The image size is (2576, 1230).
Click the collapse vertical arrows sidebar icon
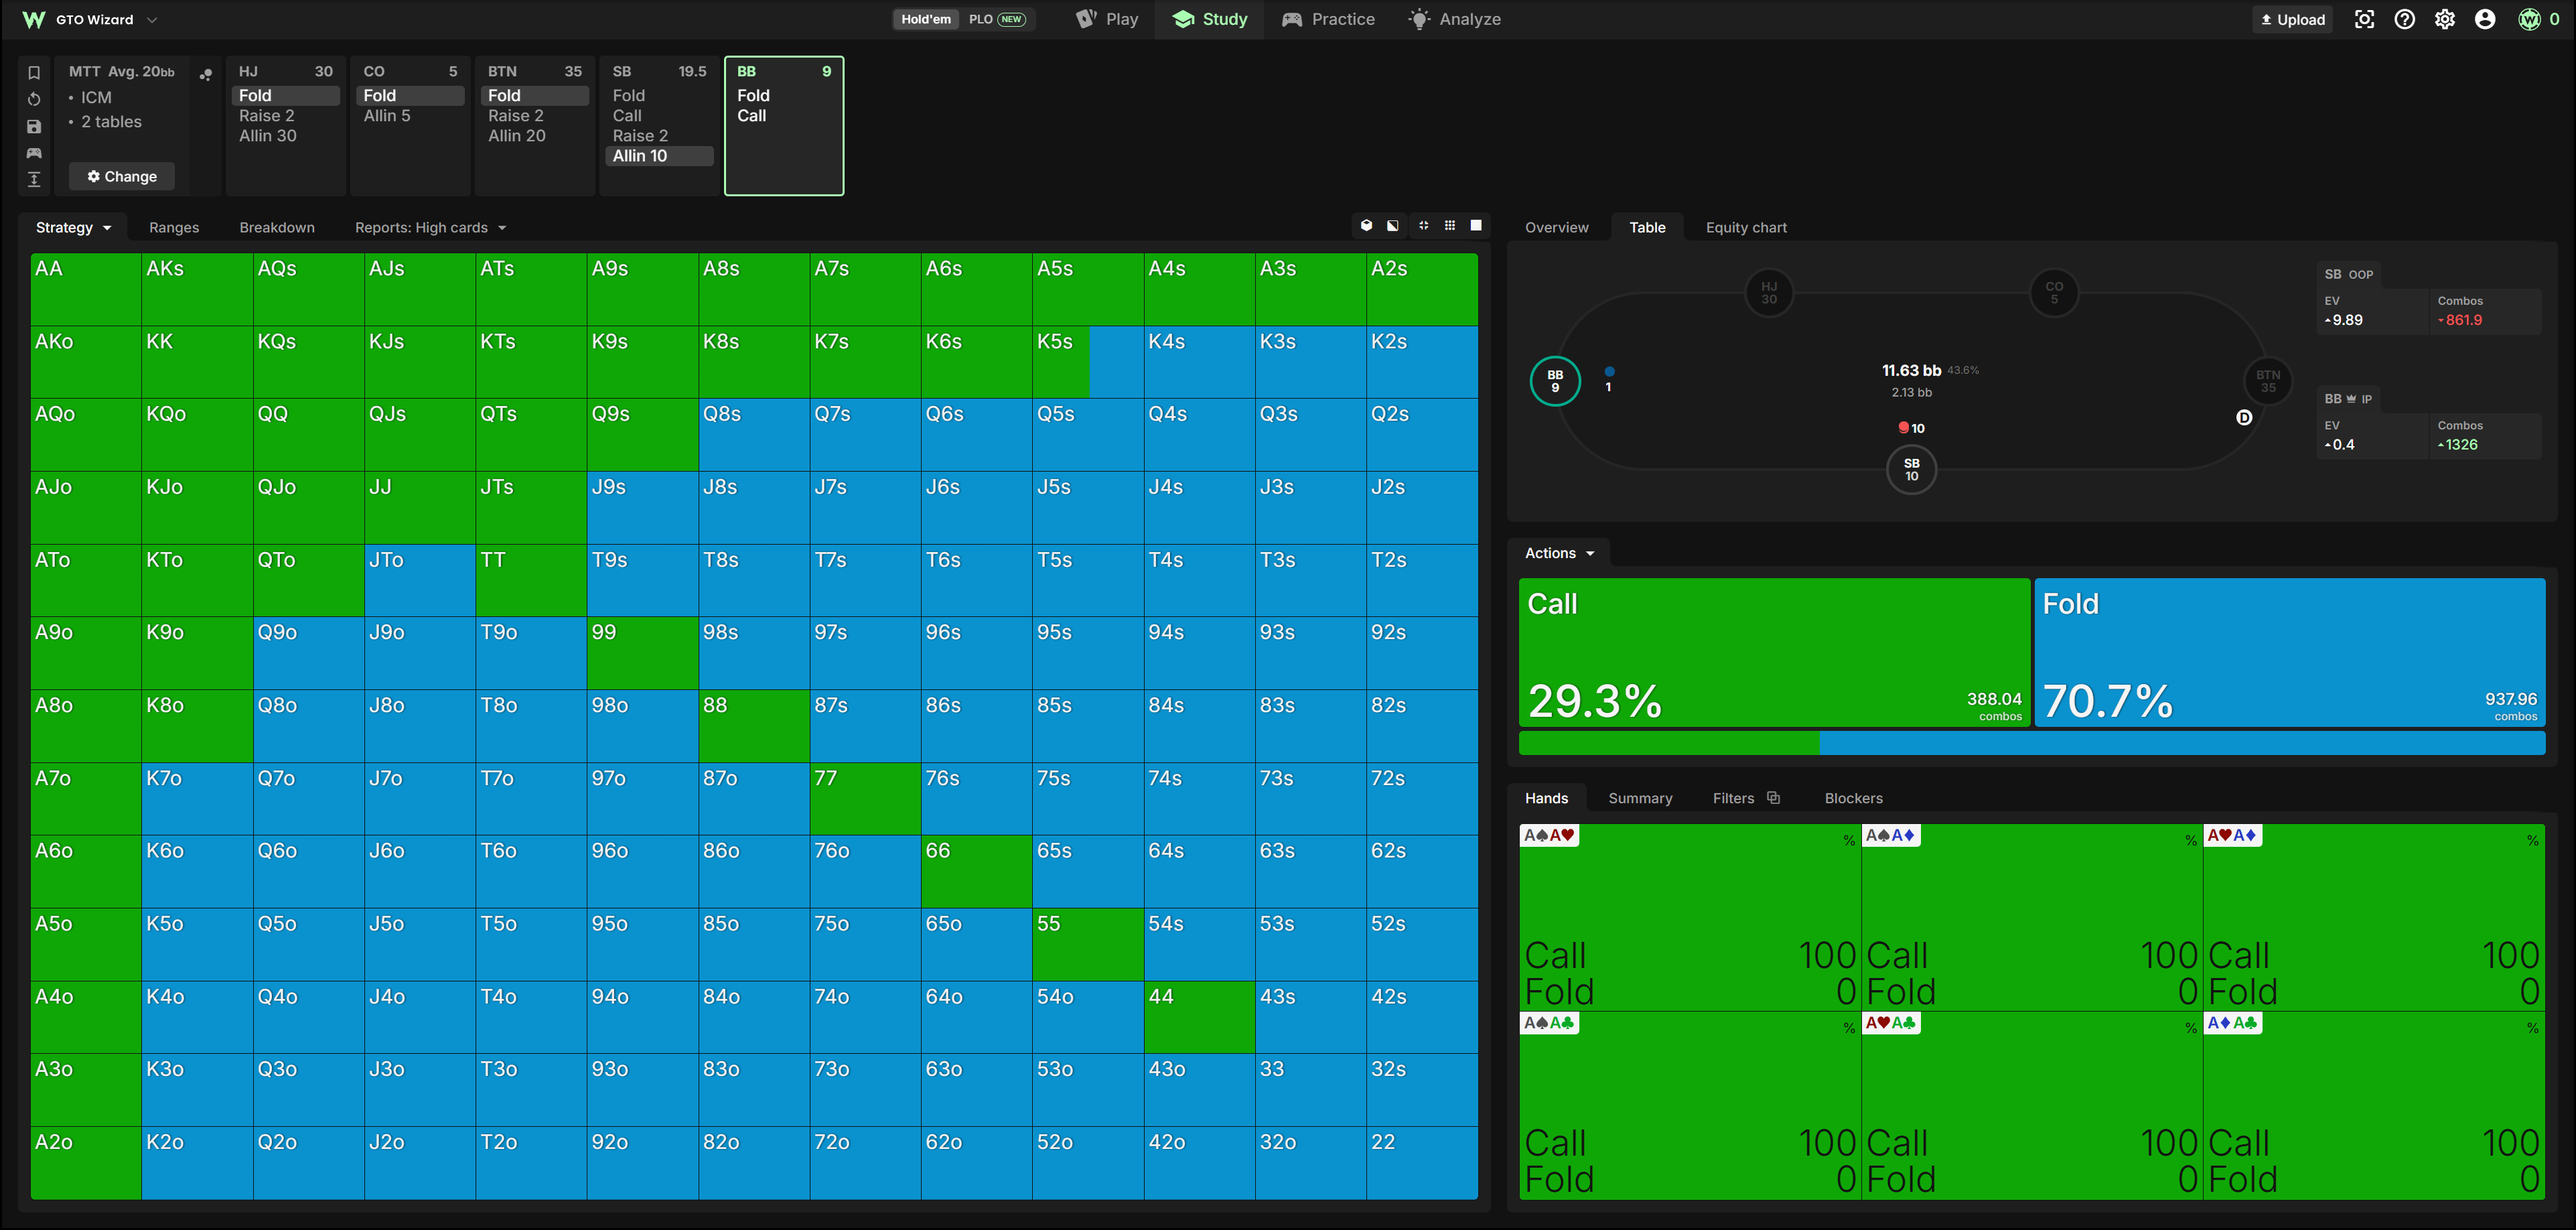(34, 179)
